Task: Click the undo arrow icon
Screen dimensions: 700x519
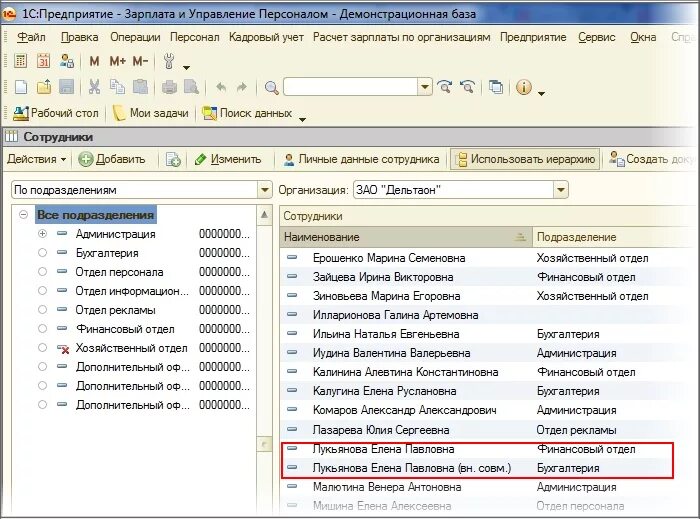Action: 221,87
